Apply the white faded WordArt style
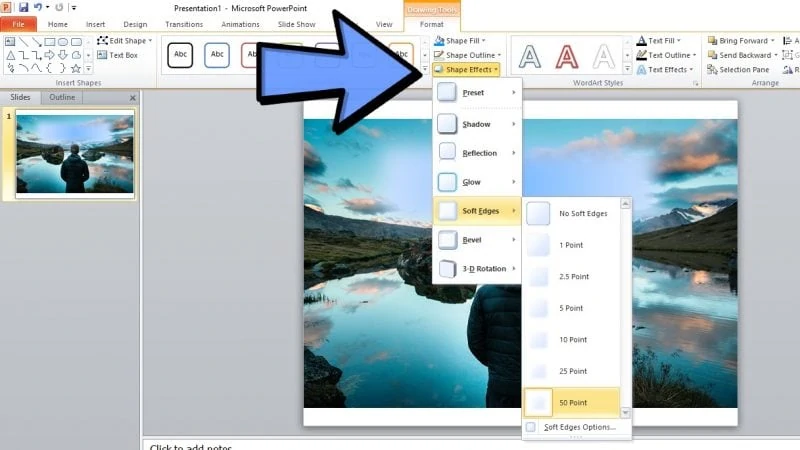800x450 pixels. pyautogui.click(x=603, y=56)
